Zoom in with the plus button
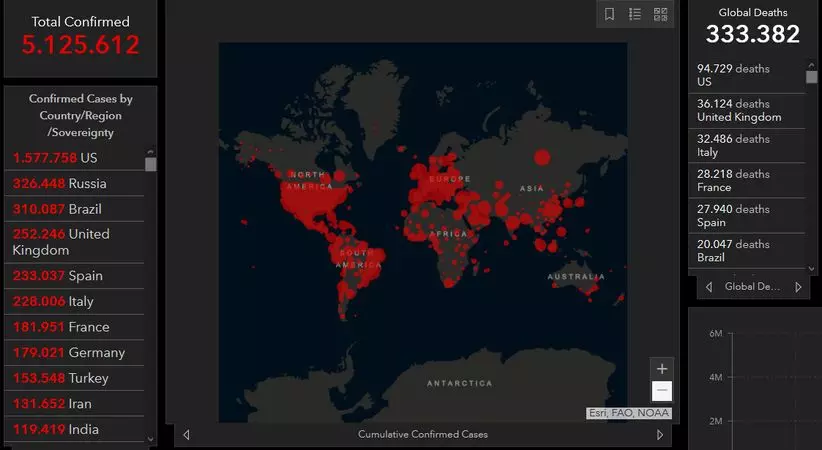The height and width of the screenshot is (450, 822). 661,368
